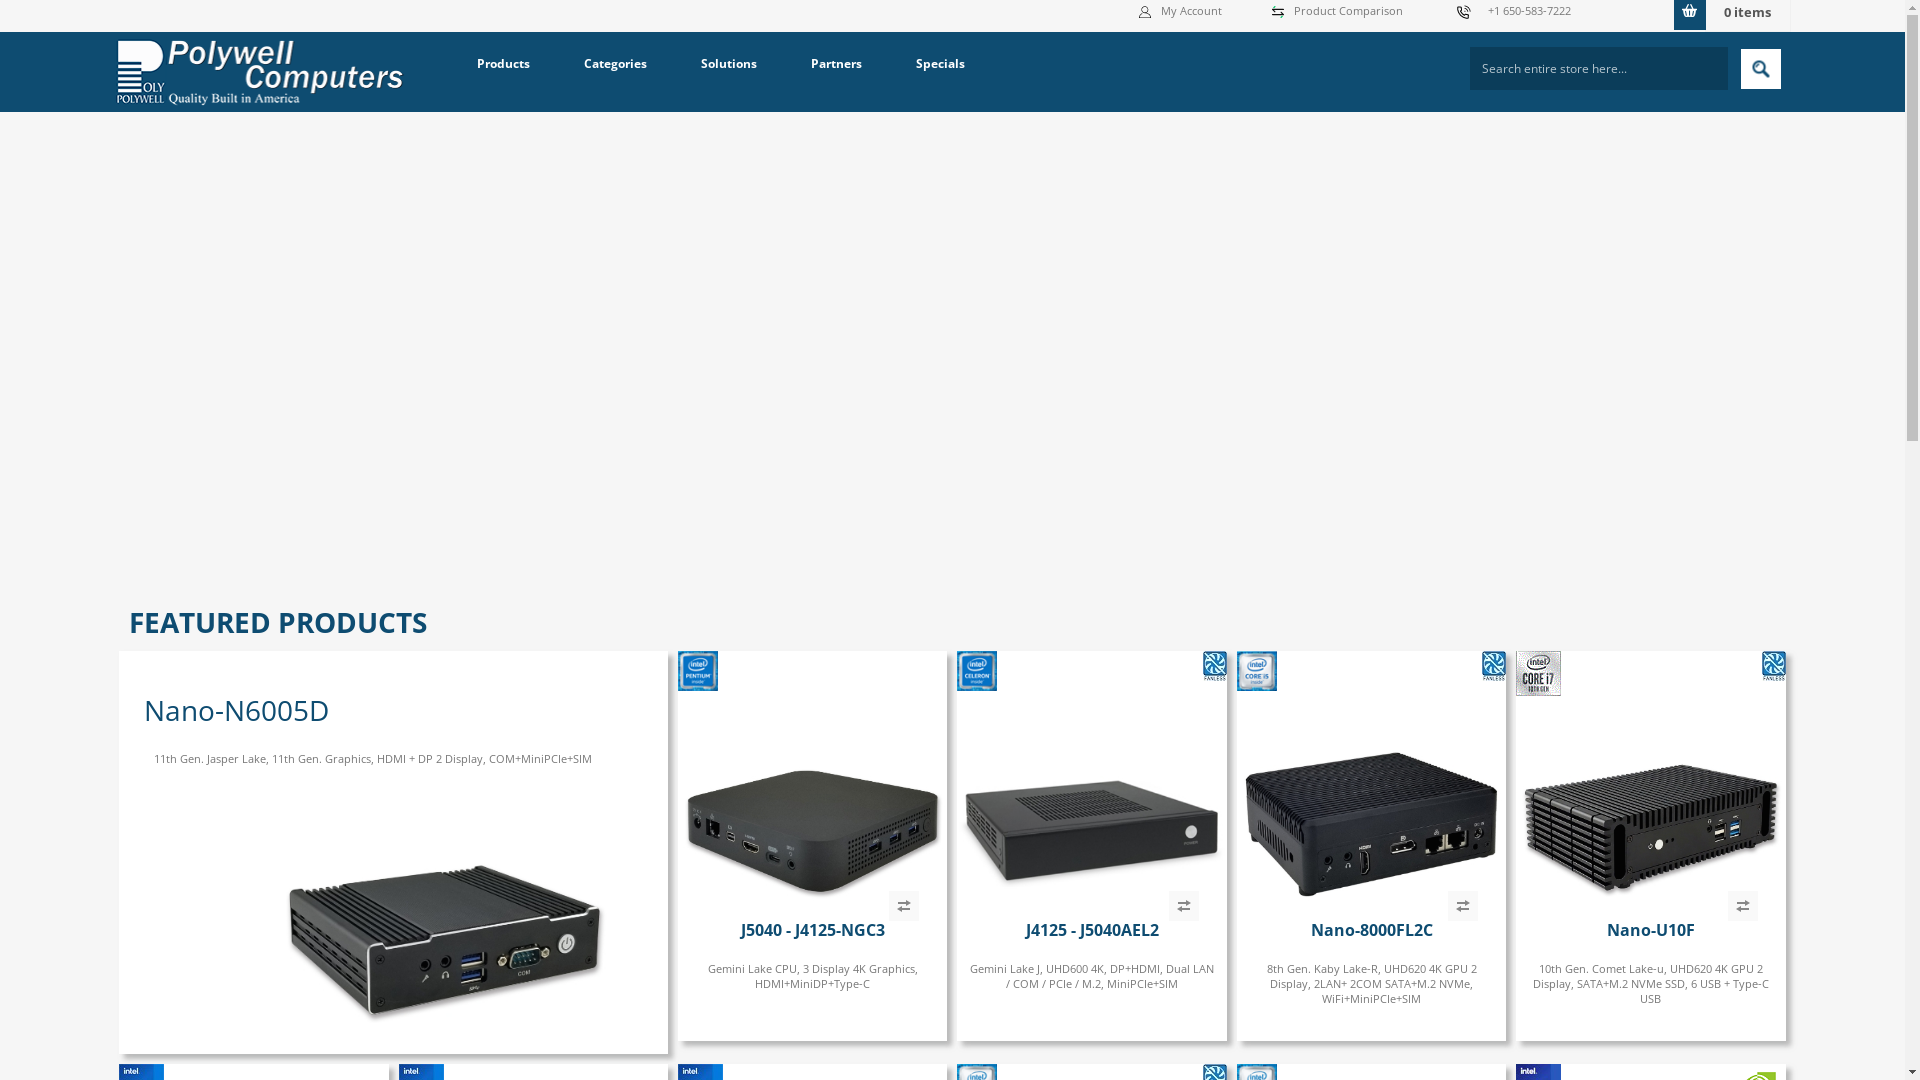Open the Nano-U10F product link

1650,930
